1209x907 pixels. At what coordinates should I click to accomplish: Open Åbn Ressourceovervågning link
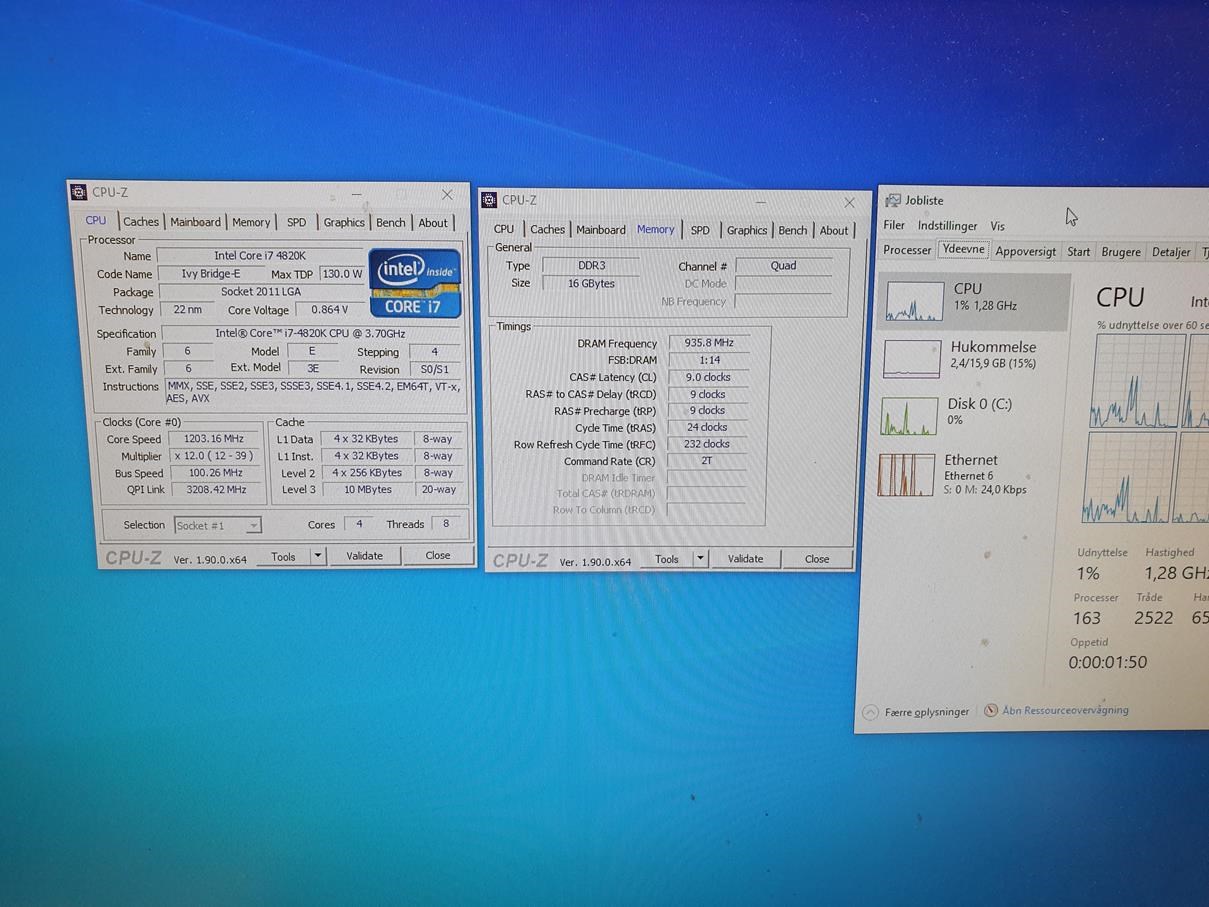(x=1064, y=710)
